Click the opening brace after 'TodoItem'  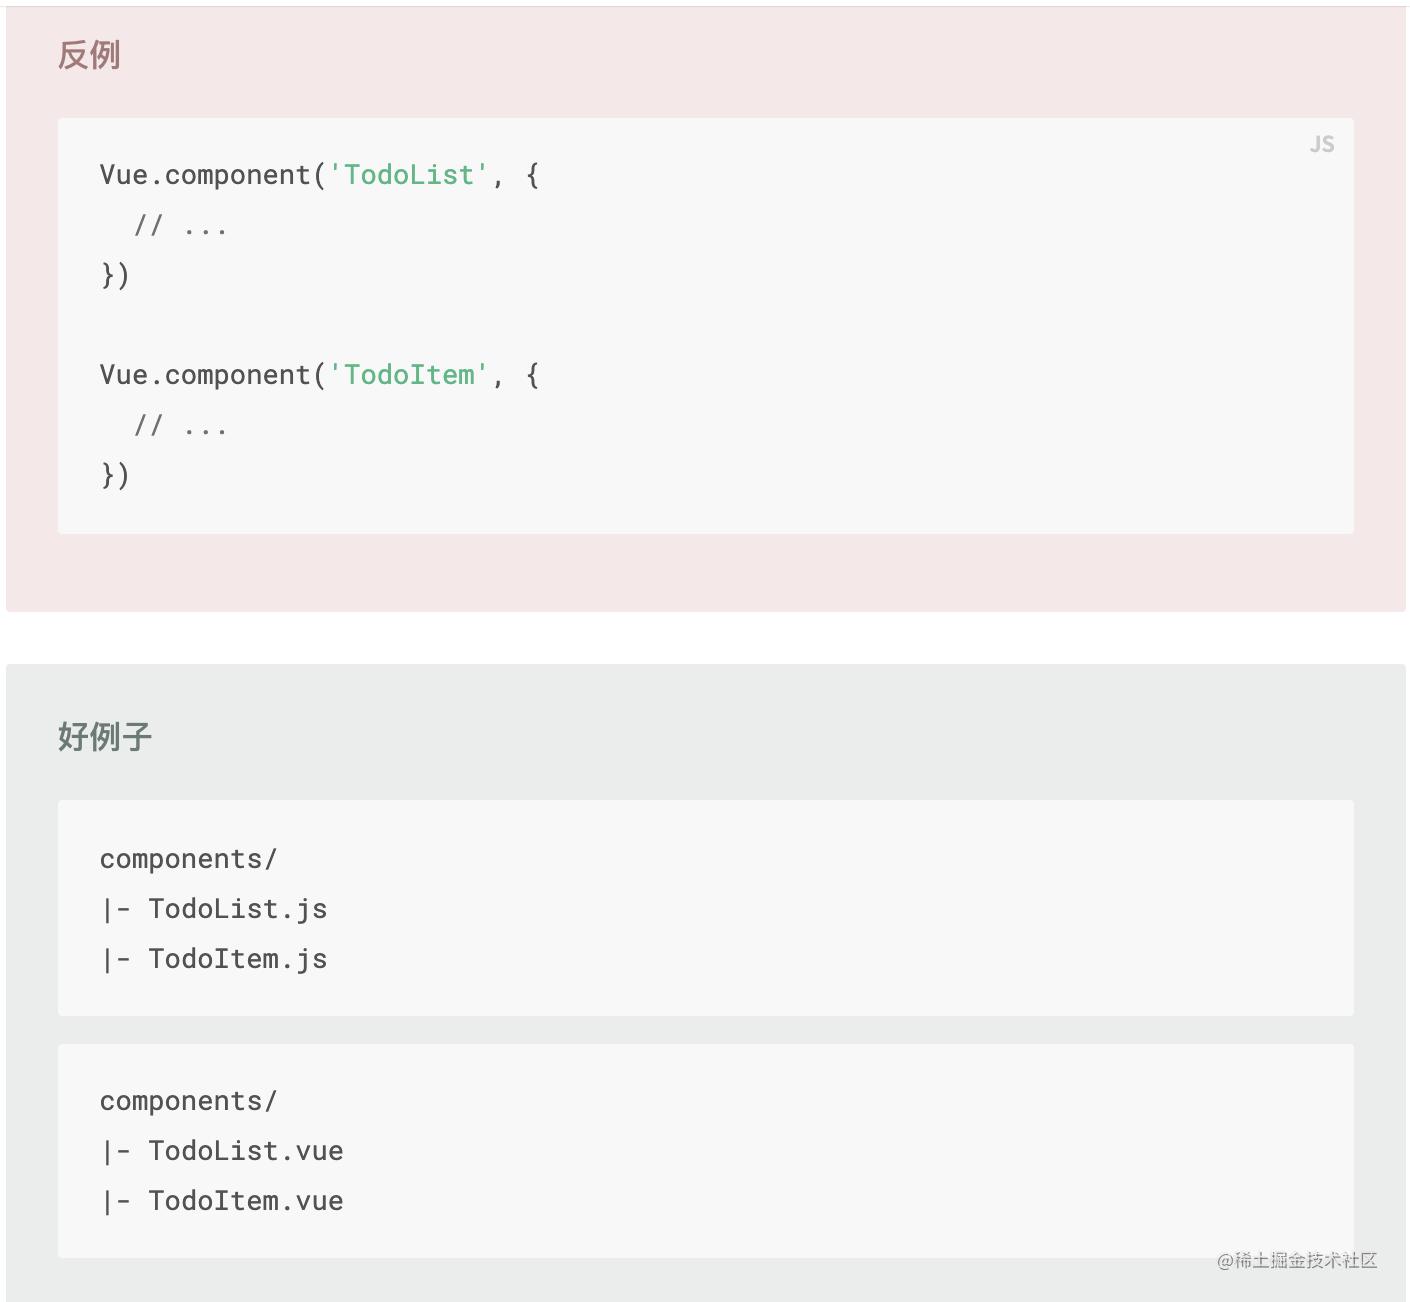(532, 375)
